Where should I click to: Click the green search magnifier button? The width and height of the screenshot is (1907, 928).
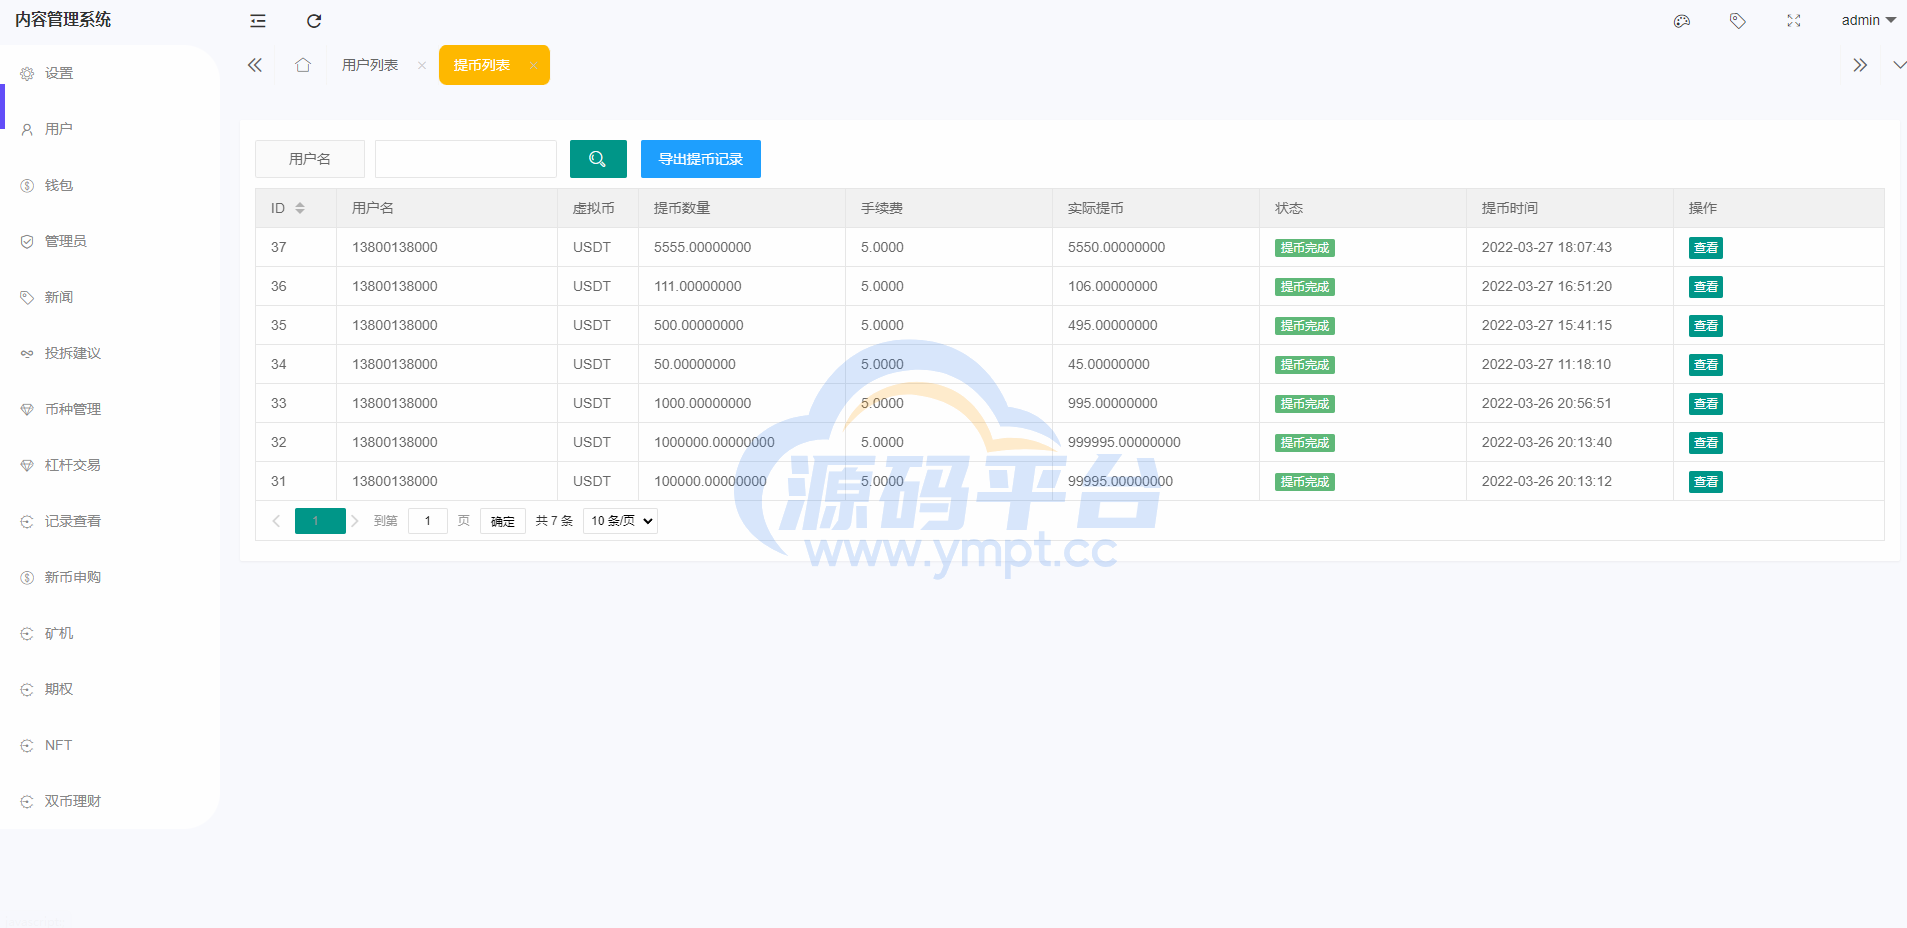coord(598,159)
